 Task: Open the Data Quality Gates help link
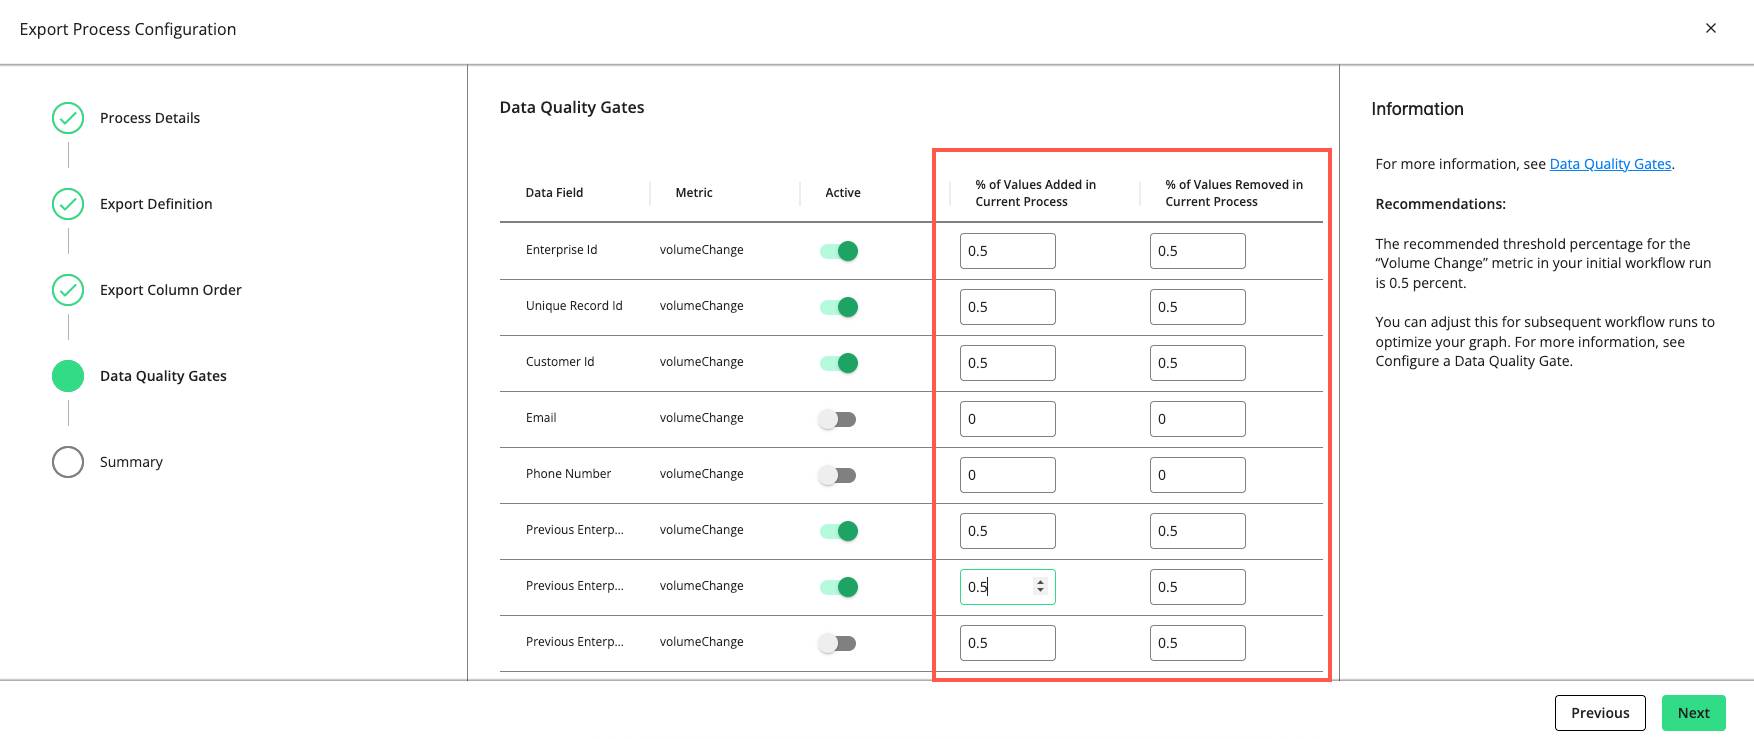(1610, 164)
